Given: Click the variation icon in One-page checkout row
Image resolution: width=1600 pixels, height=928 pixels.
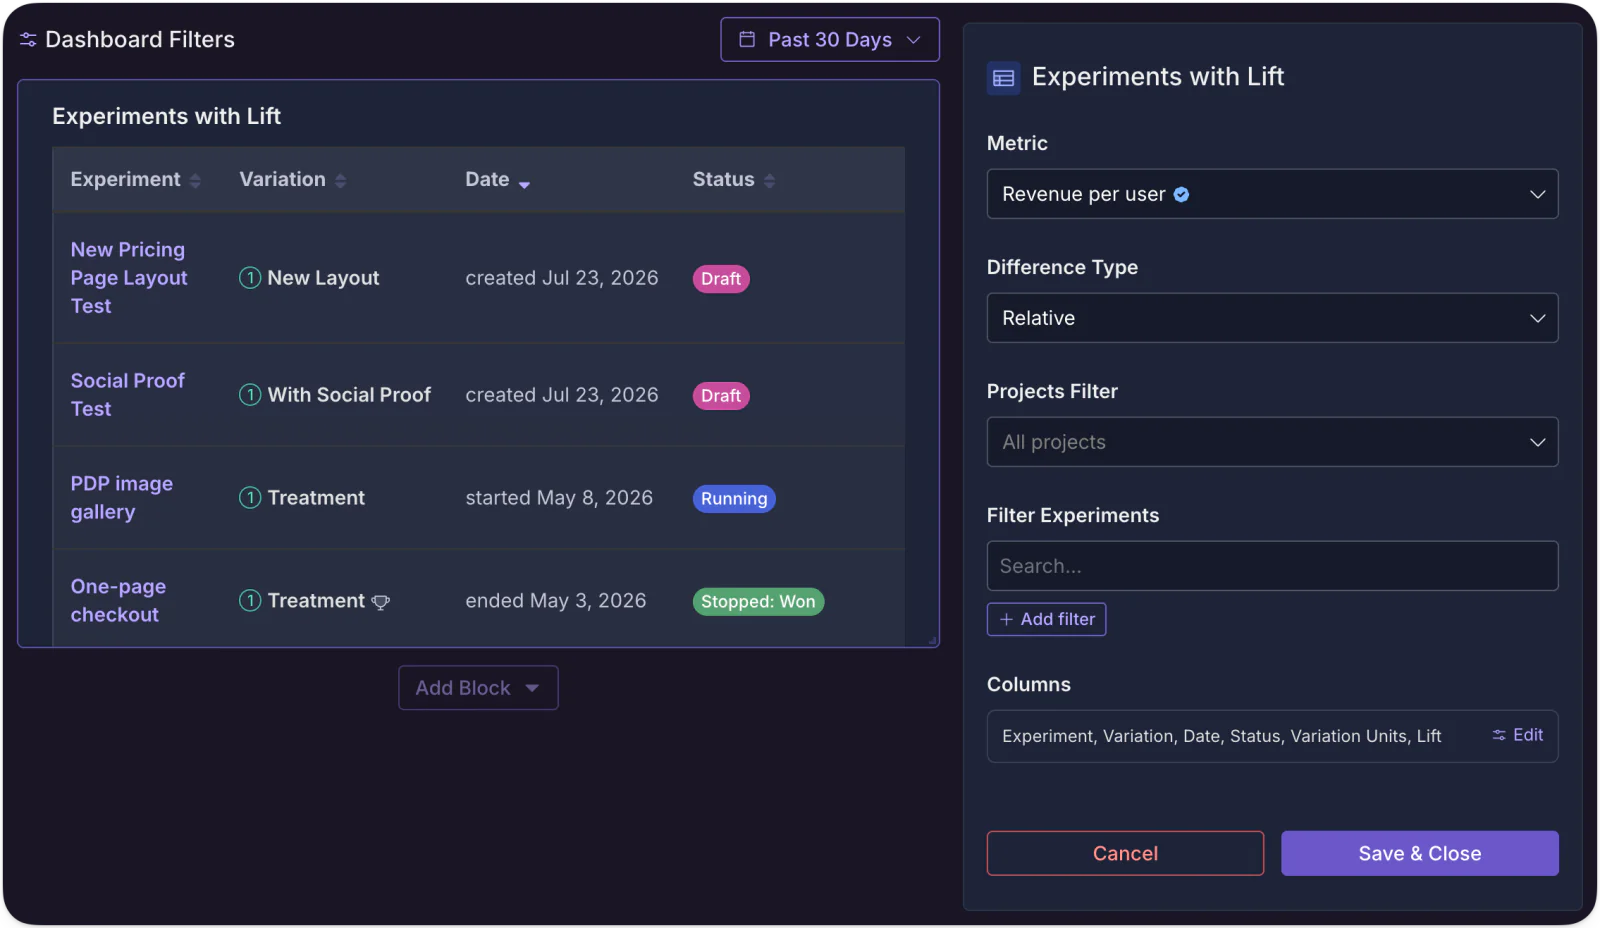Looking at the screenshot, I should [x=250, y=601].
